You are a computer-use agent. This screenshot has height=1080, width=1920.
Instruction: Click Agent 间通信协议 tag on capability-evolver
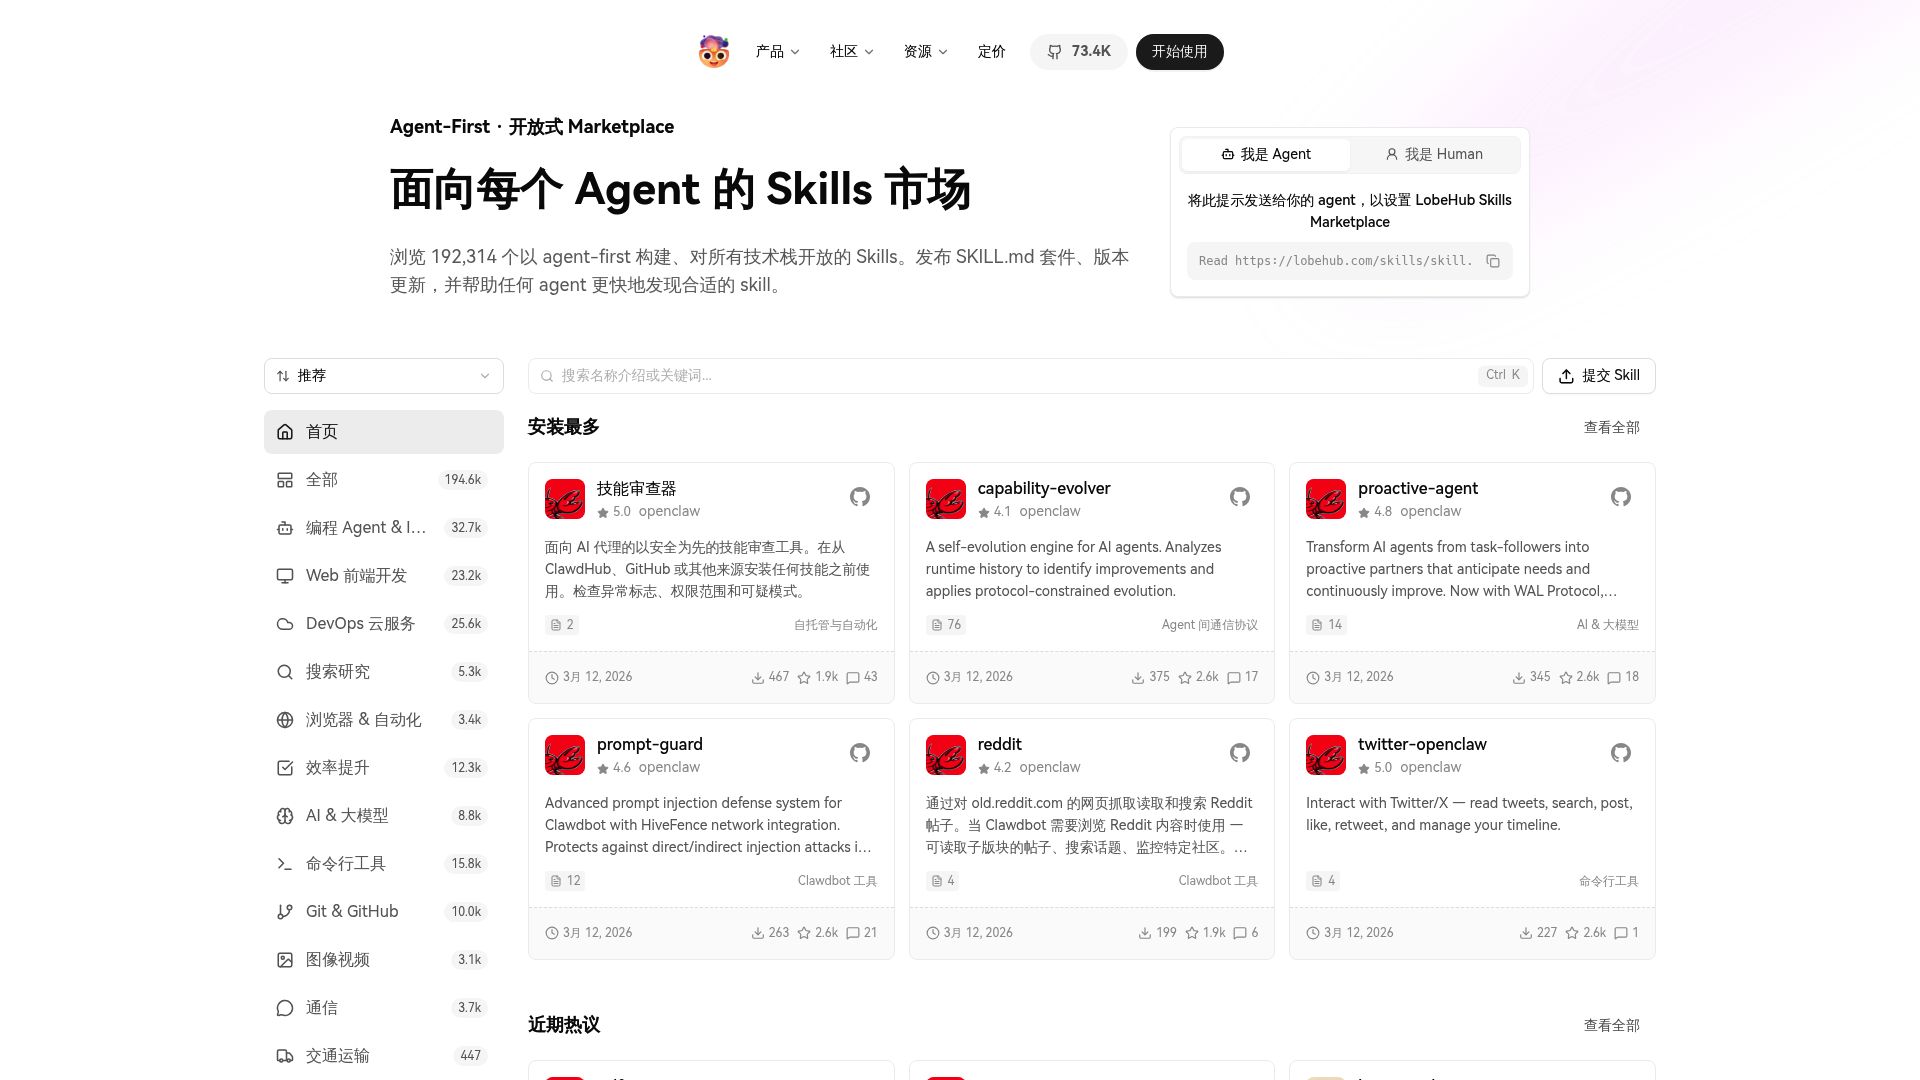1209,625
